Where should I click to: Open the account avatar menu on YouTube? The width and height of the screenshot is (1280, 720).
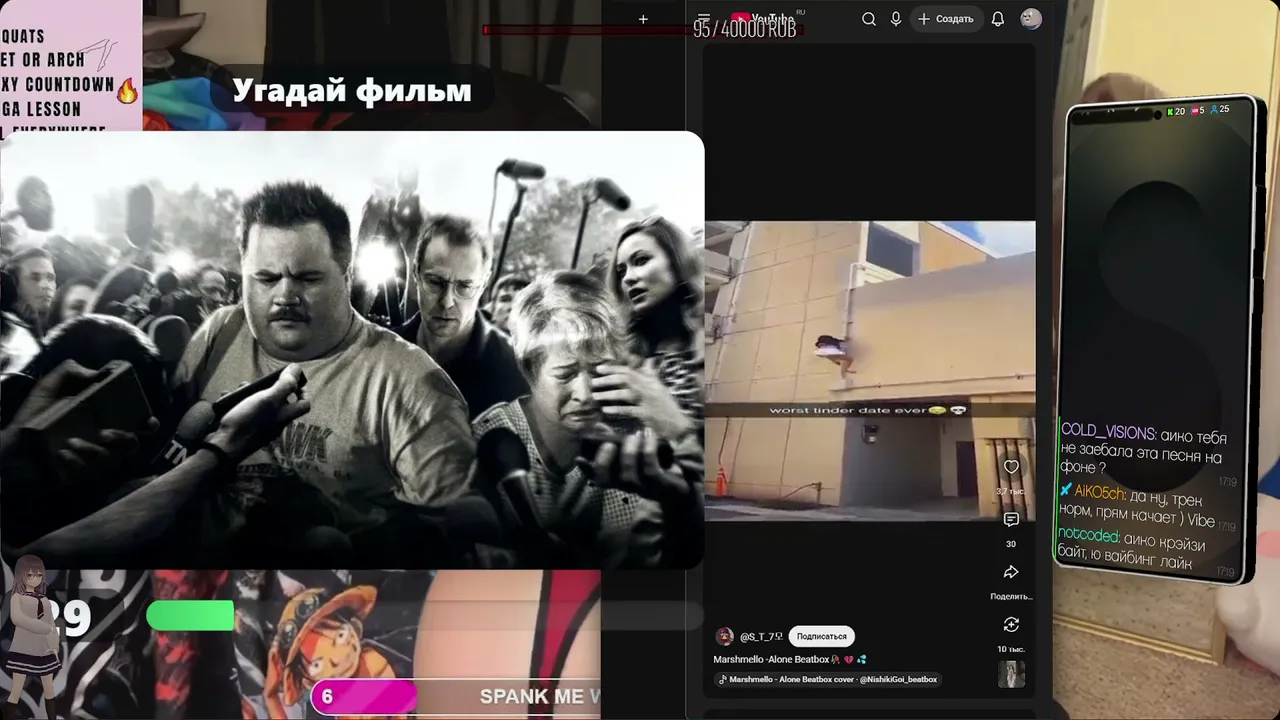point(1031,19)
